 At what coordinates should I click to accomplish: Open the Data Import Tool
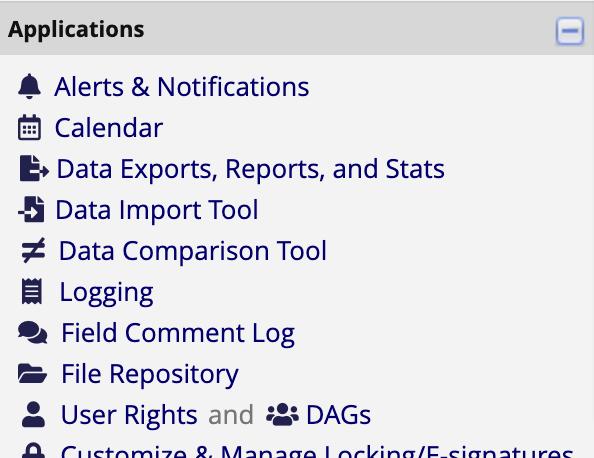(x=157, y=209)
